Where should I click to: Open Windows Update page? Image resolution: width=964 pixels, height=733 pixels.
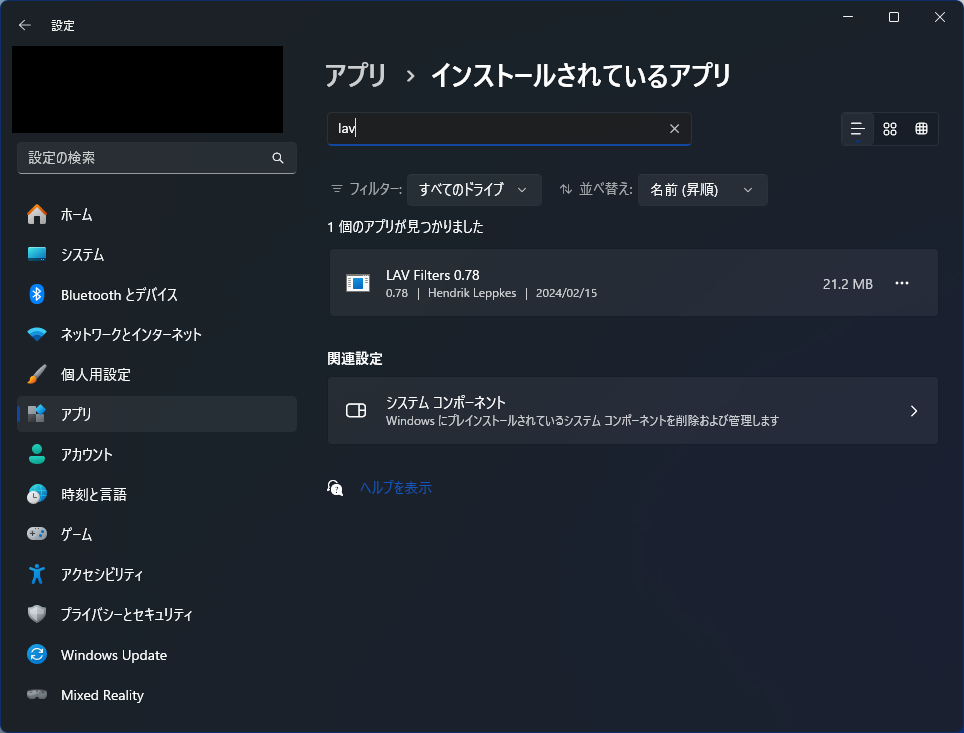tap(157, 654)
